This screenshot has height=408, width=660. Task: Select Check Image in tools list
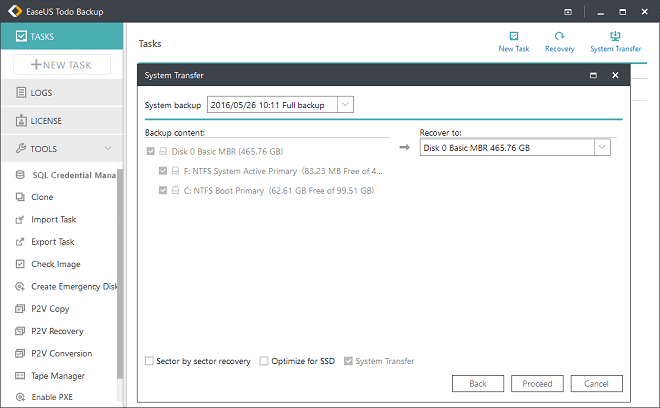click(x=56, y=264)
